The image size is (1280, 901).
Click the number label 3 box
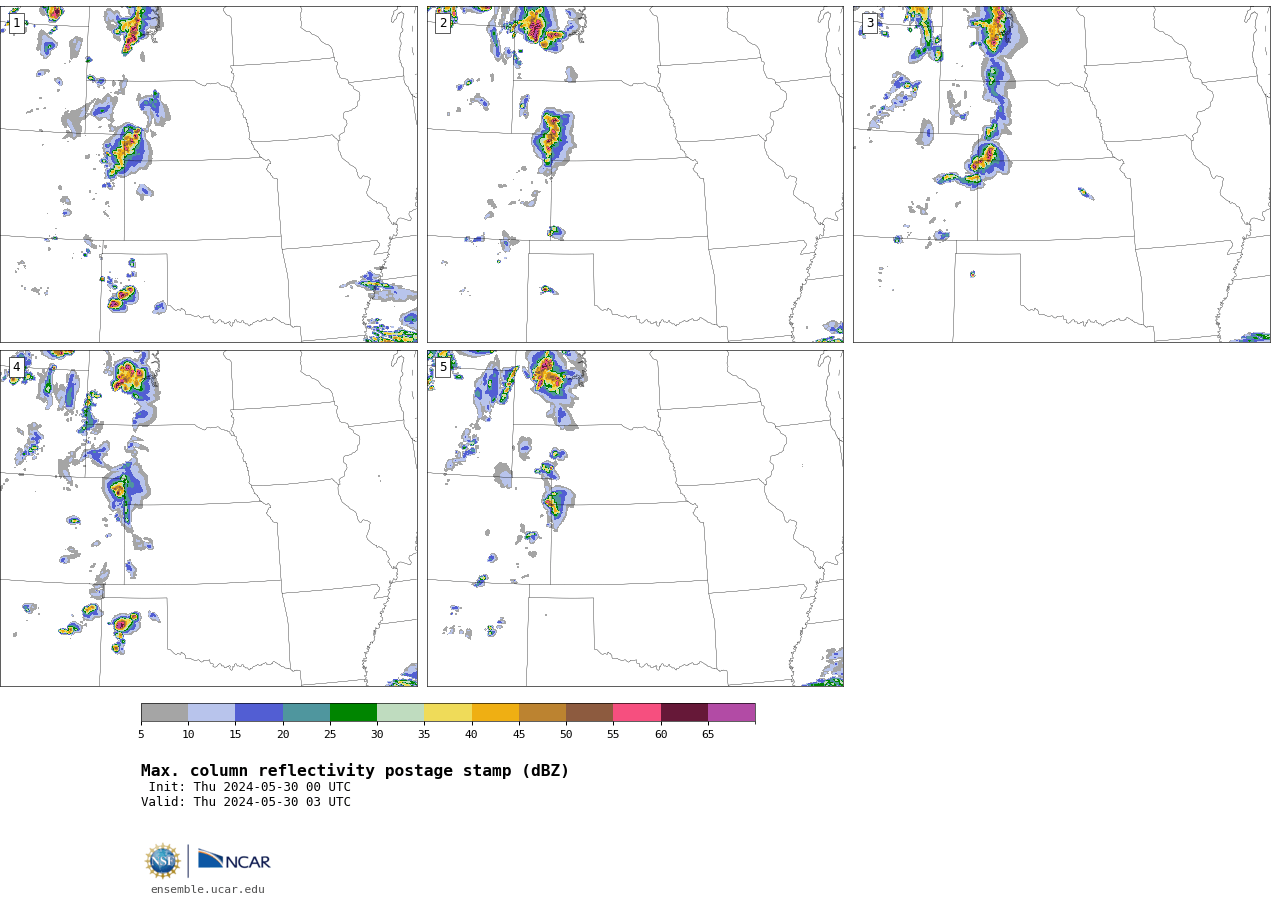point(870,23)
